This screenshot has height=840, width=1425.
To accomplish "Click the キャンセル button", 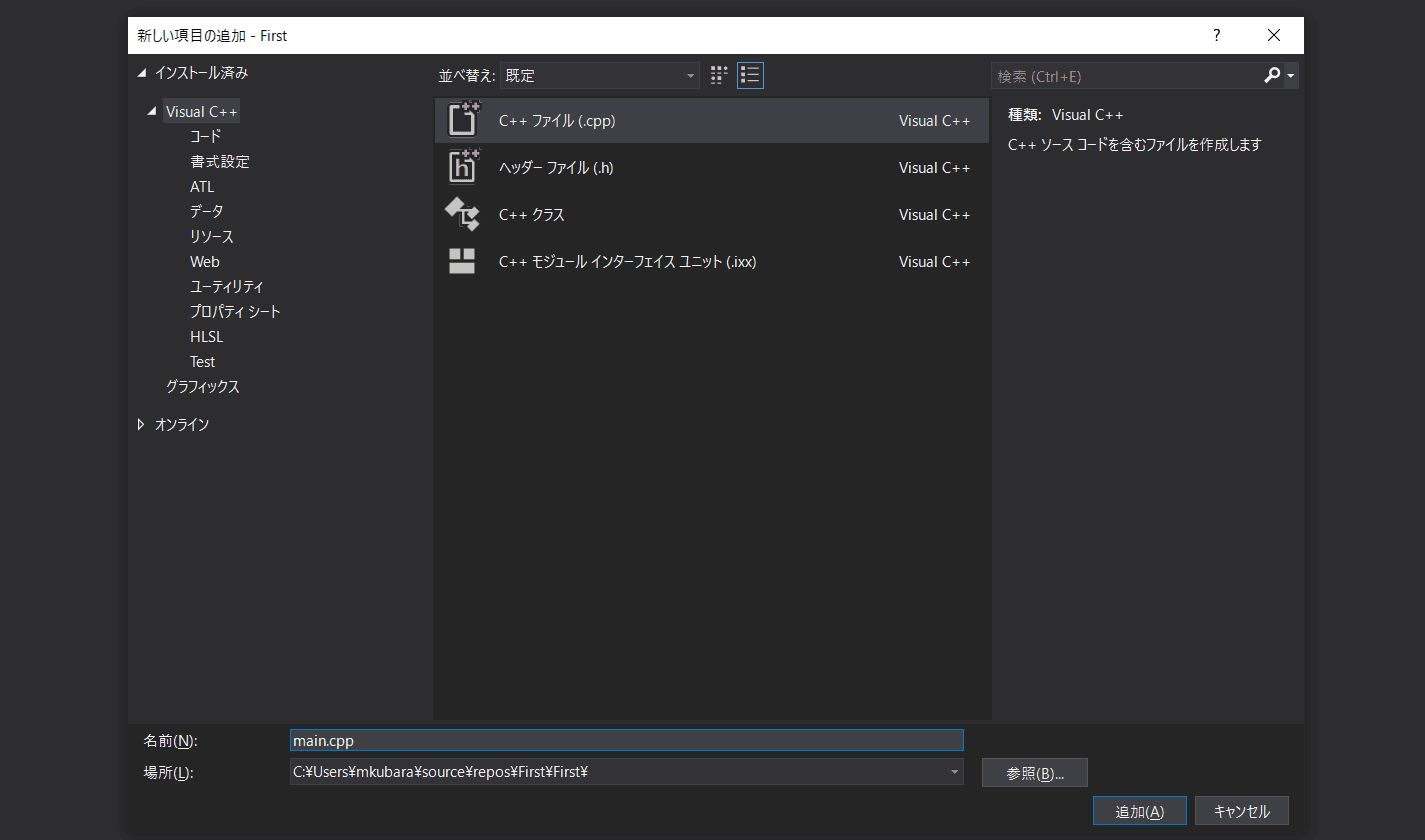I will 1241,811.
